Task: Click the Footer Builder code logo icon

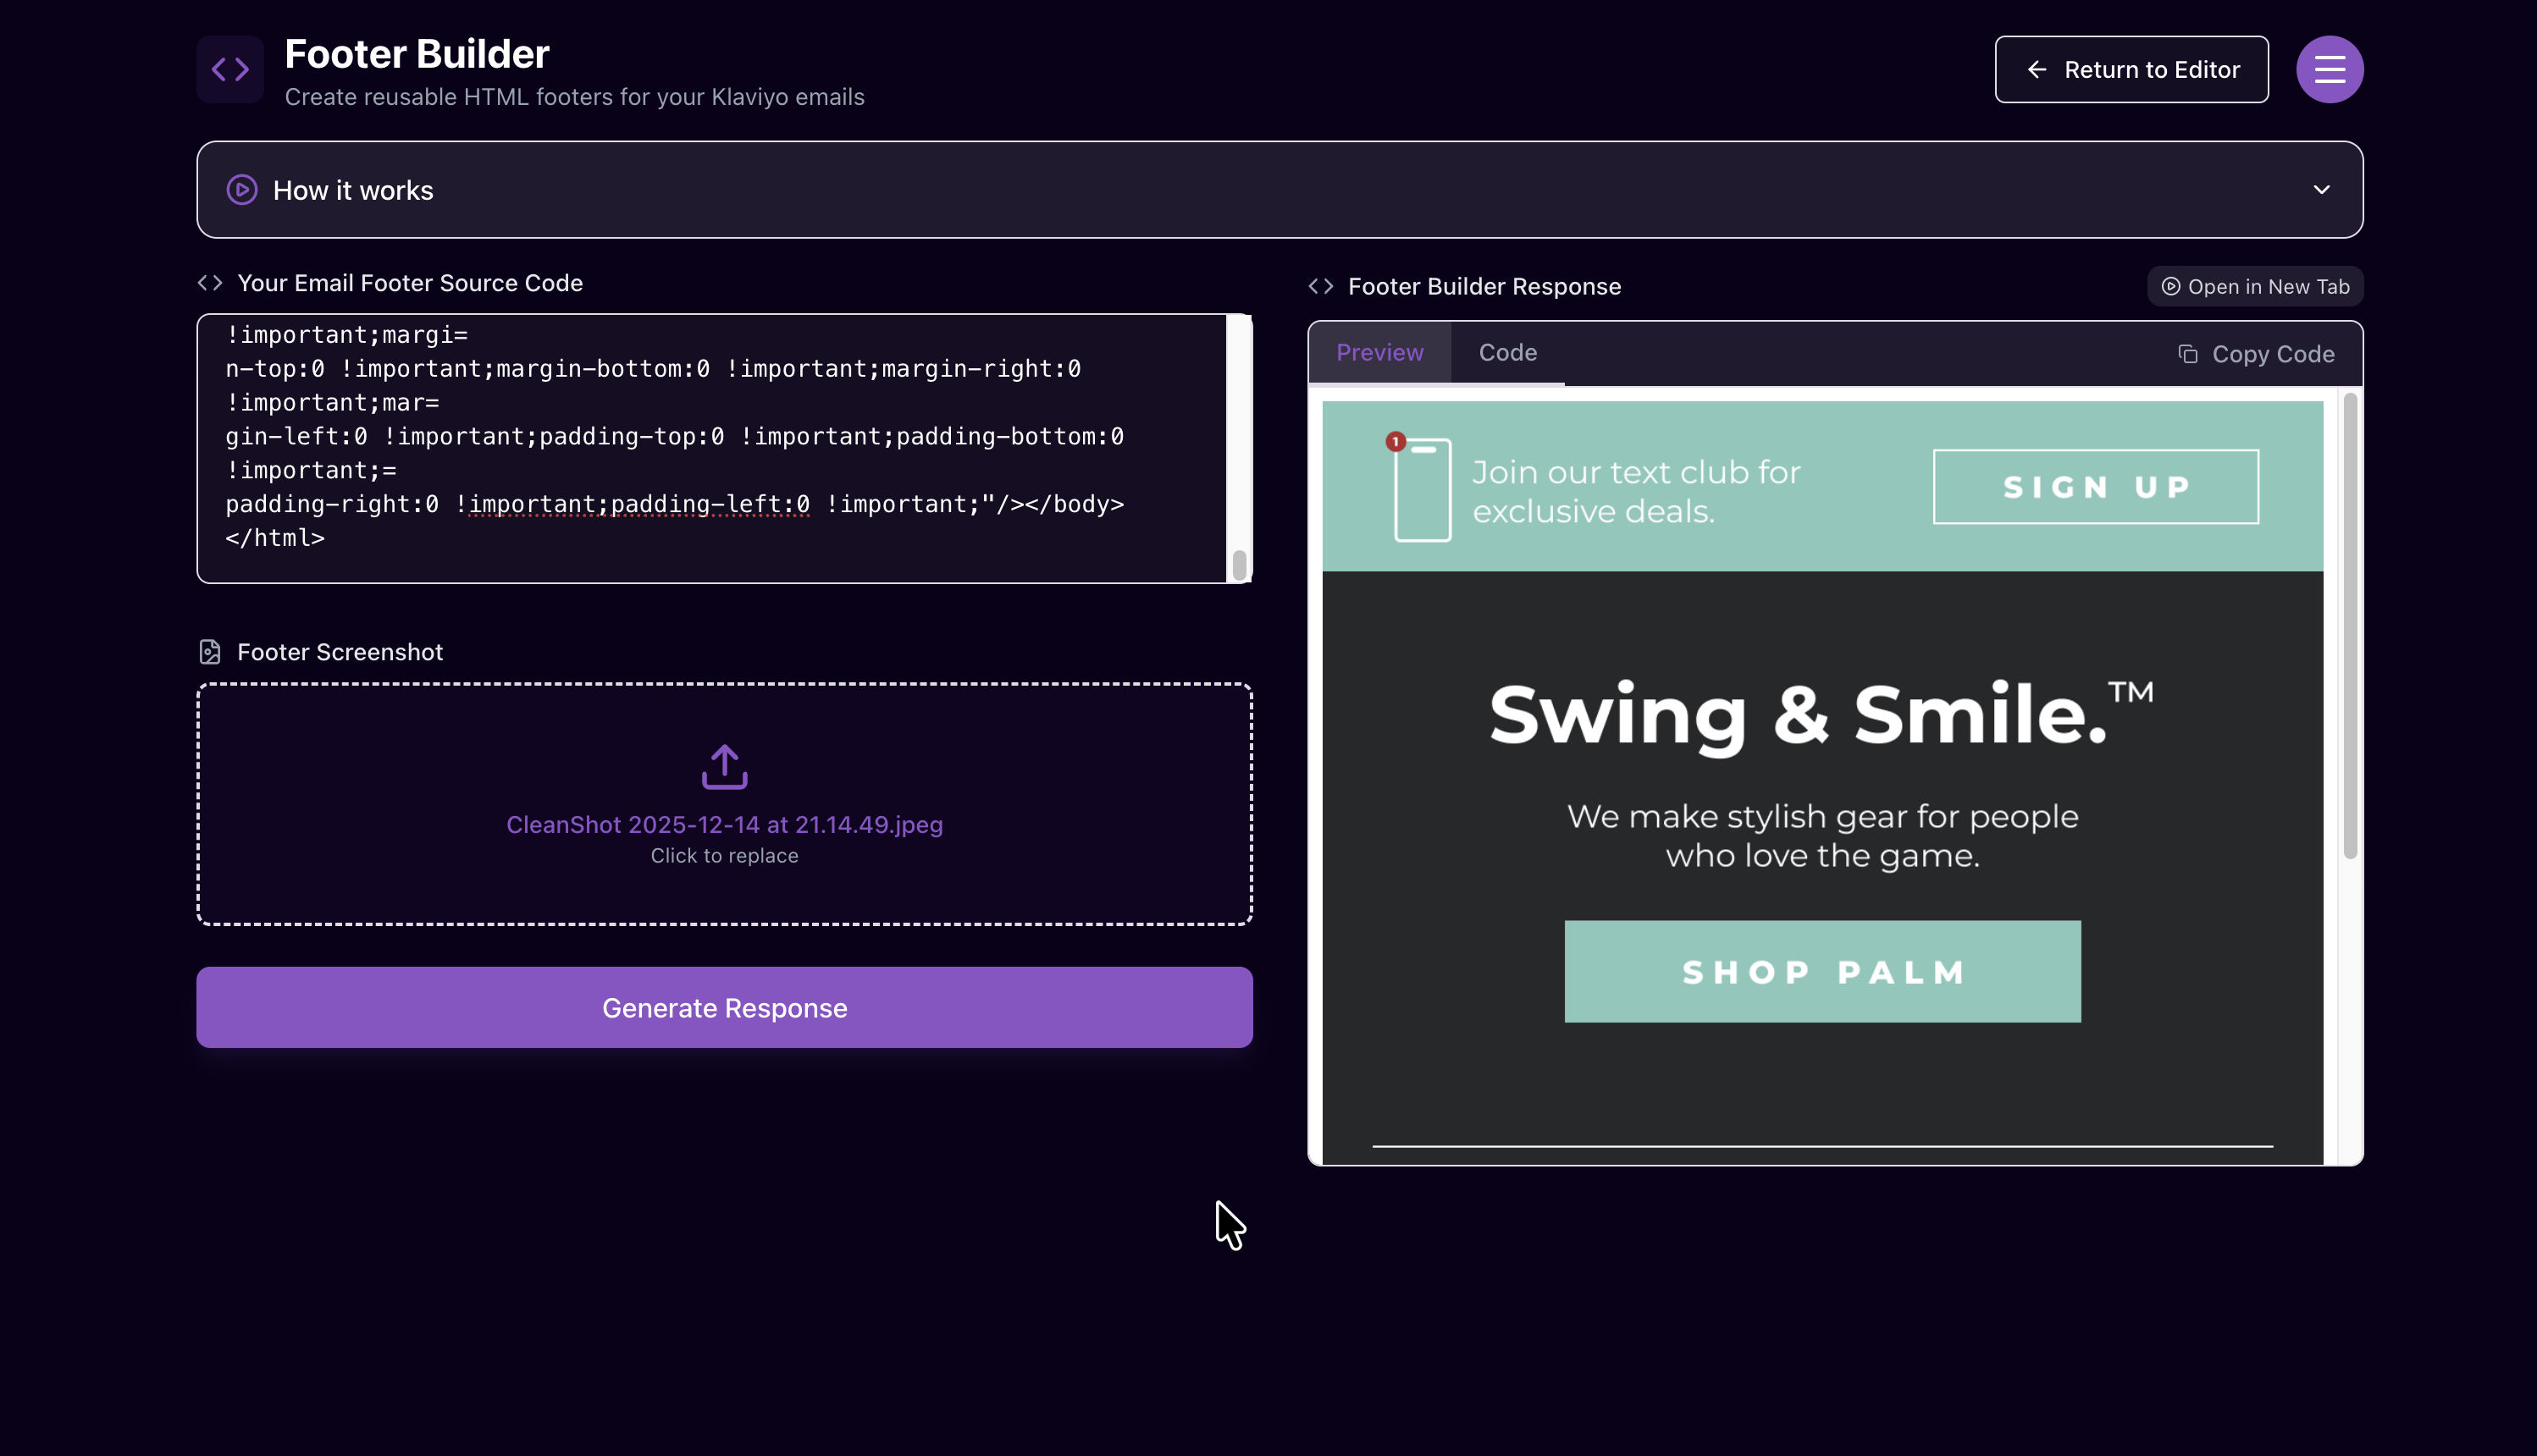Action: (230, 69)
